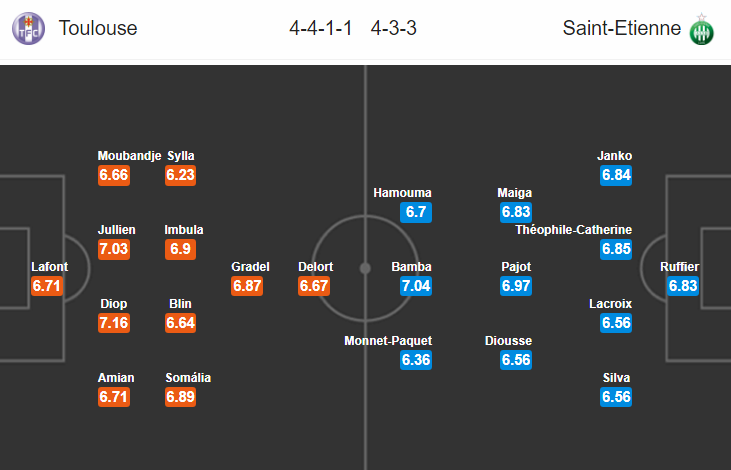Click the Saint-Etienne green club crest

pyautogui.click(x=702, y=30)
